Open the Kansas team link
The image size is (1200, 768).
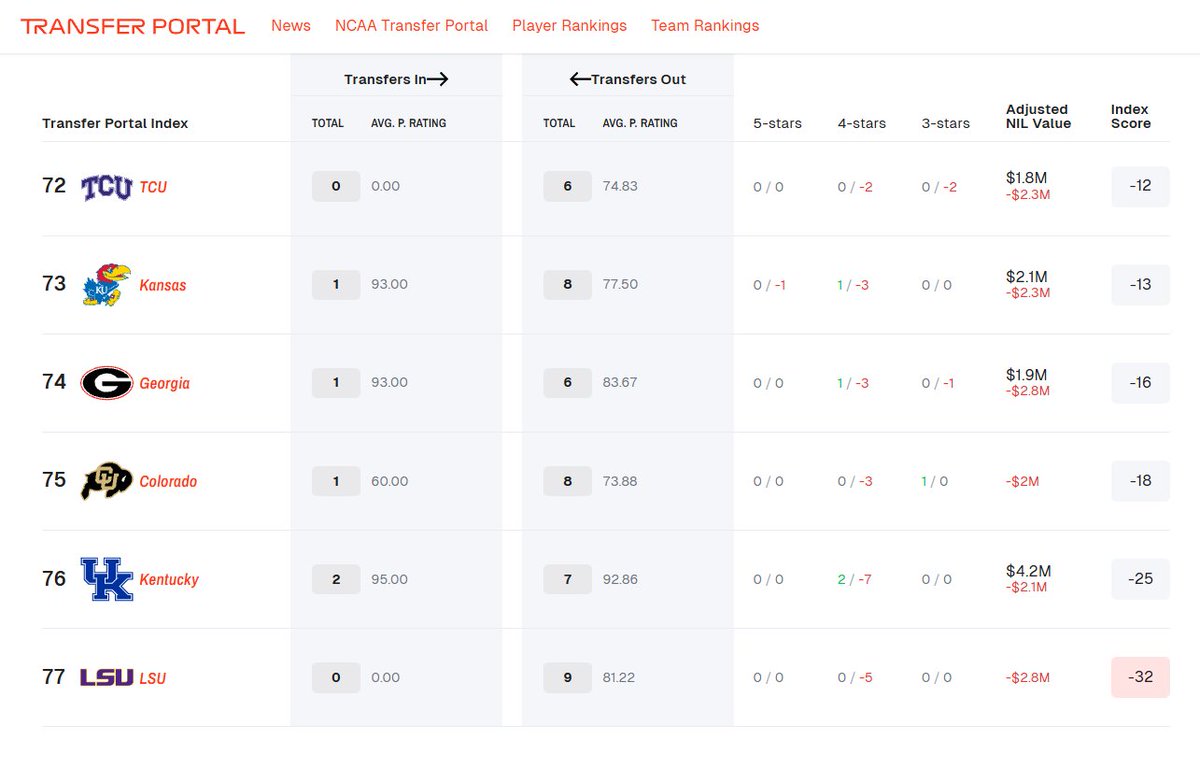coord(163,285)
